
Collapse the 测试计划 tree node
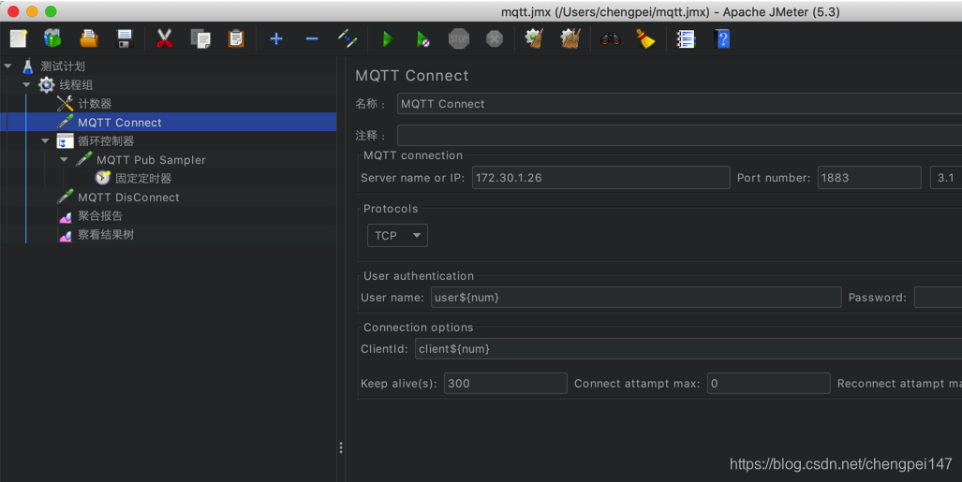tap(7, 66)
